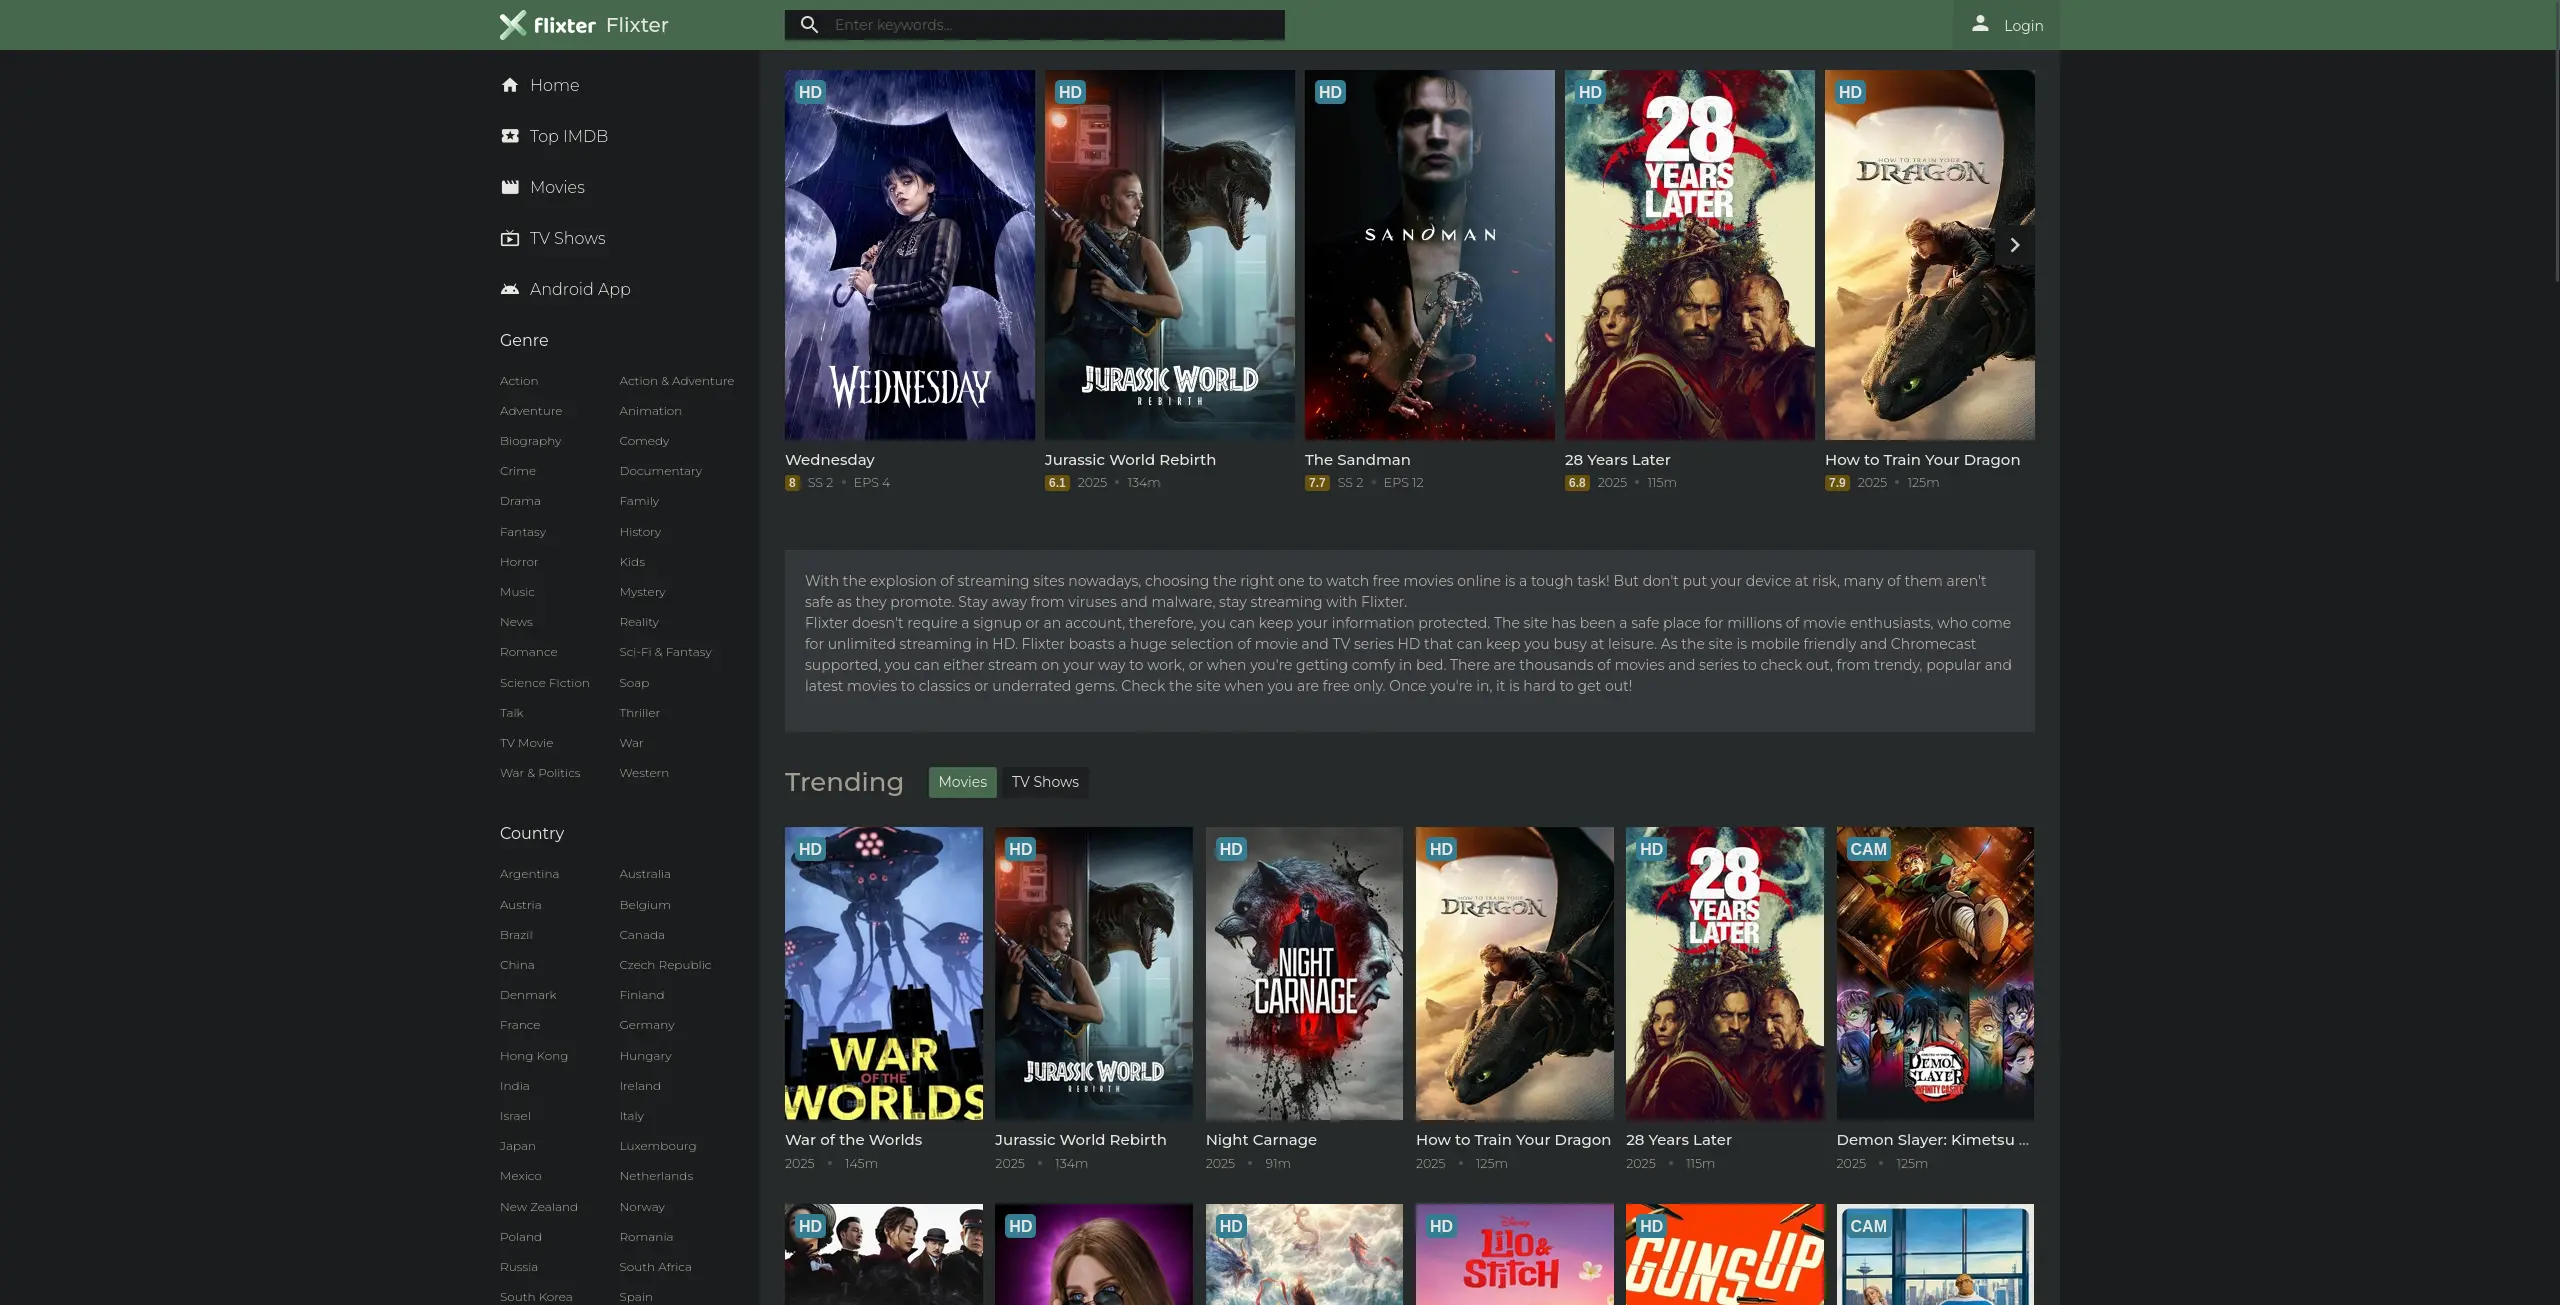Open the Documentary genre
This screenshot has width=2560, height=1305.
click(x=660, y=471)
